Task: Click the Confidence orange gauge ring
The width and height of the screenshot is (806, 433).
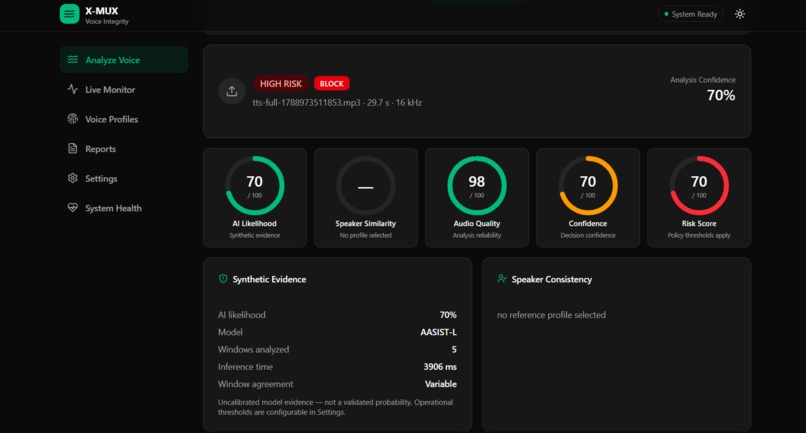Action: click(x=588, y=186)
